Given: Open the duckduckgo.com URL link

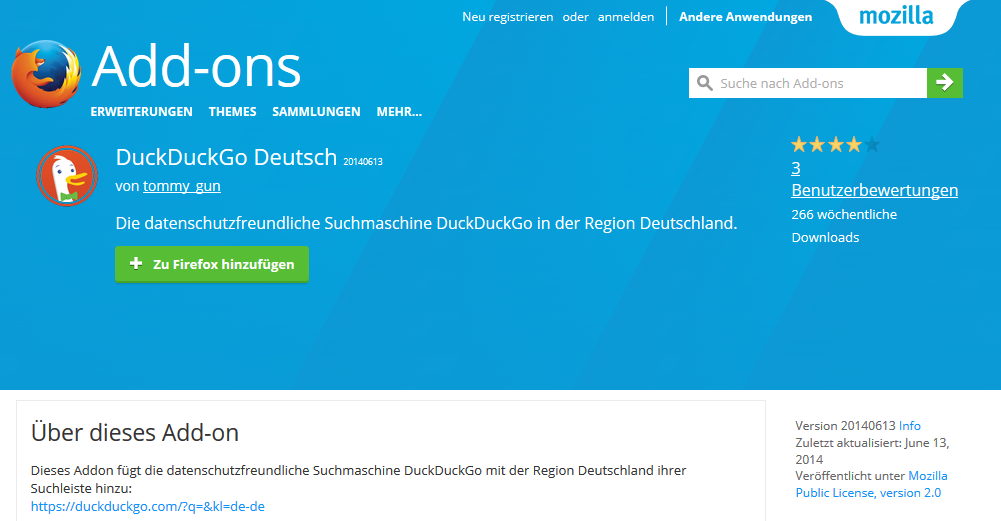Looking at the screenshot, I should [x=147, y=506].
